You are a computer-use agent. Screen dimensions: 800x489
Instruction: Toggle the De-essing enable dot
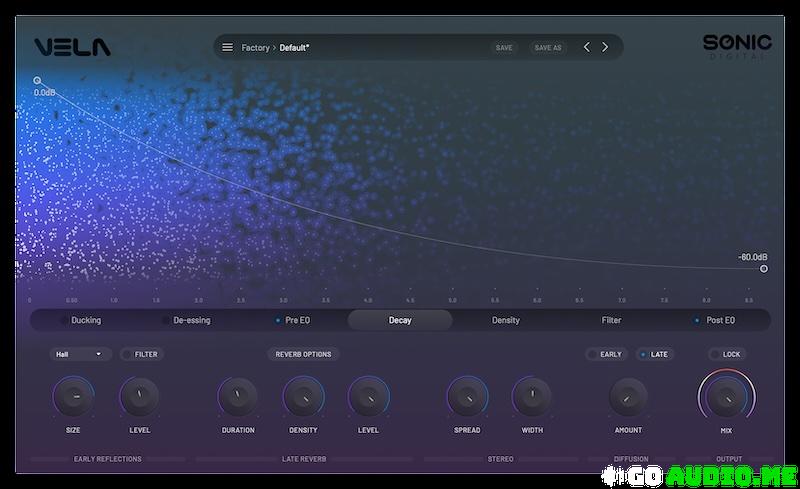pyautogui.click(x=165, y=321)
